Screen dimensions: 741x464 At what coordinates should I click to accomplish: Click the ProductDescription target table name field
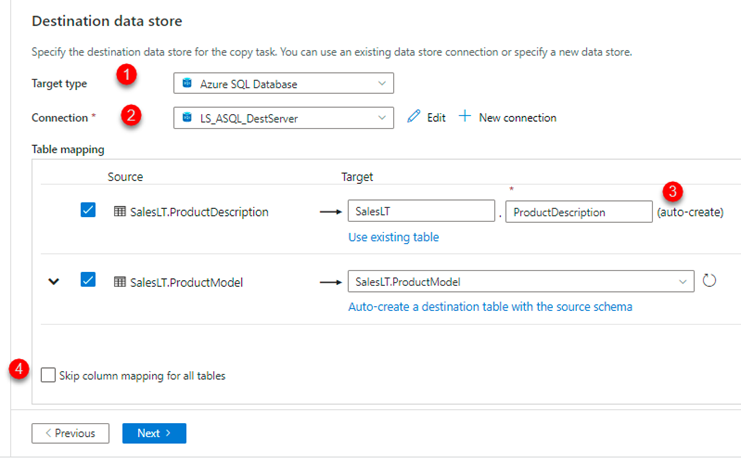tap(579, 212)
